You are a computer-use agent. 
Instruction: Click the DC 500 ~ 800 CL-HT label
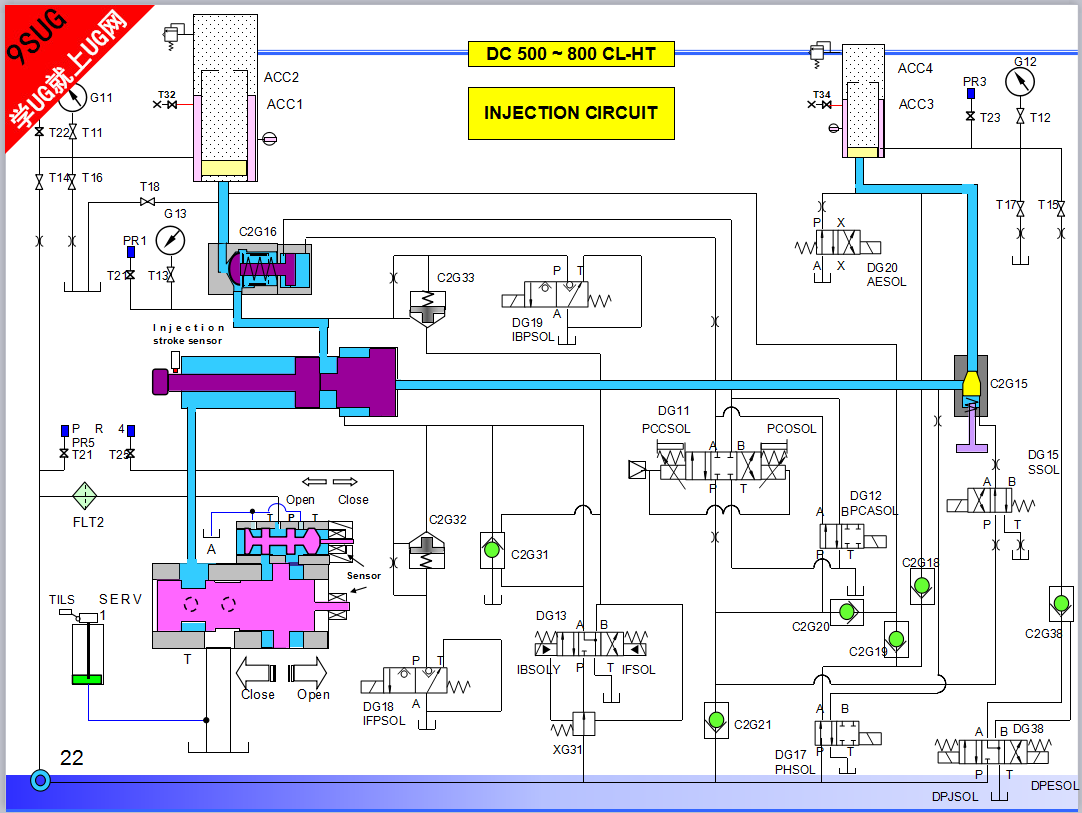[571, 54]
